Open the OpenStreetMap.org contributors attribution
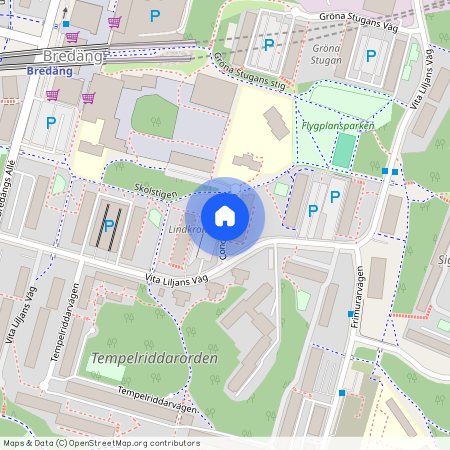 point(134,443)
